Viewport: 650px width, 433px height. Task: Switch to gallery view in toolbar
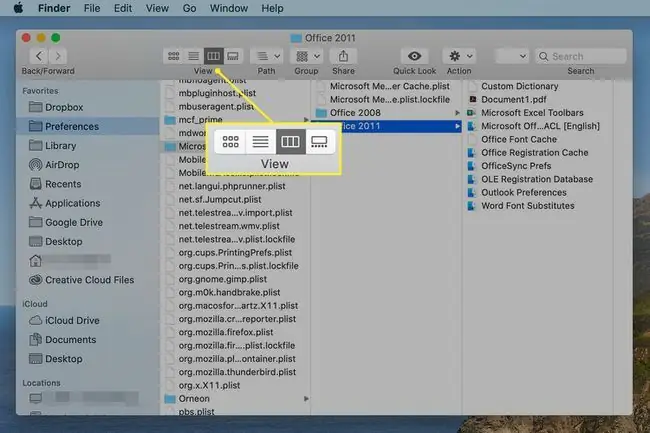pos(233,56)
